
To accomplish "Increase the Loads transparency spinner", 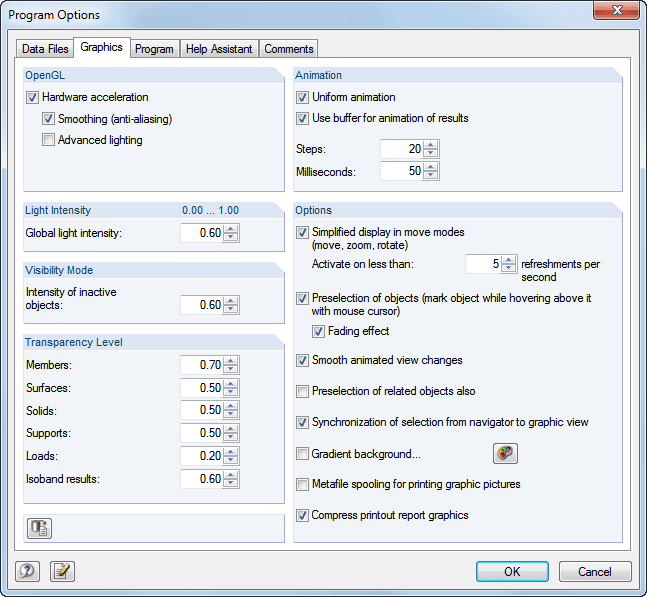I will (x=231, y=452).
